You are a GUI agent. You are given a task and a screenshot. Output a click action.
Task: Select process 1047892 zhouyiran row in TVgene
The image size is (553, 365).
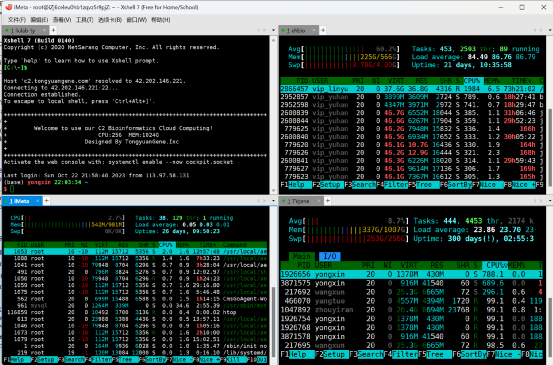click(412, 310)
